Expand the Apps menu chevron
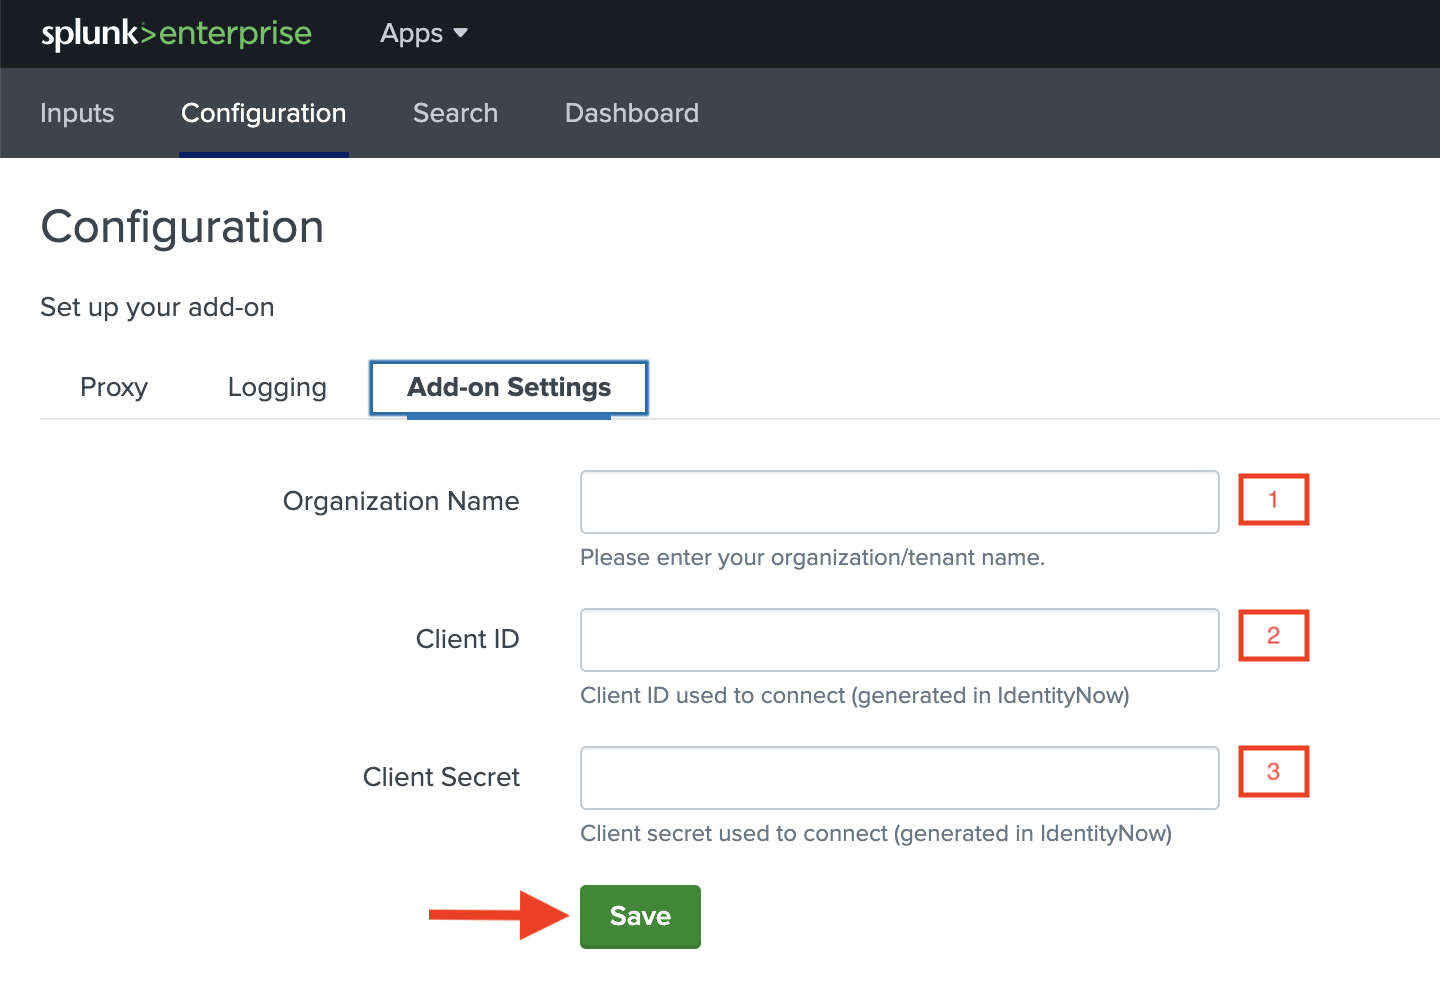 459,33
